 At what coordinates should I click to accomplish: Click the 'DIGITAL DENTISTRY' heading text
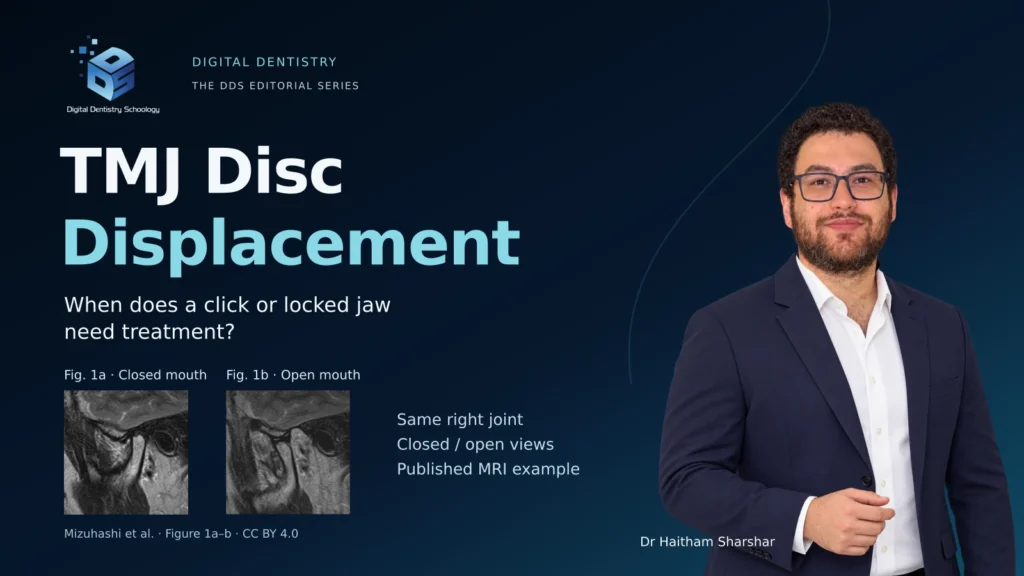(264, 62)
